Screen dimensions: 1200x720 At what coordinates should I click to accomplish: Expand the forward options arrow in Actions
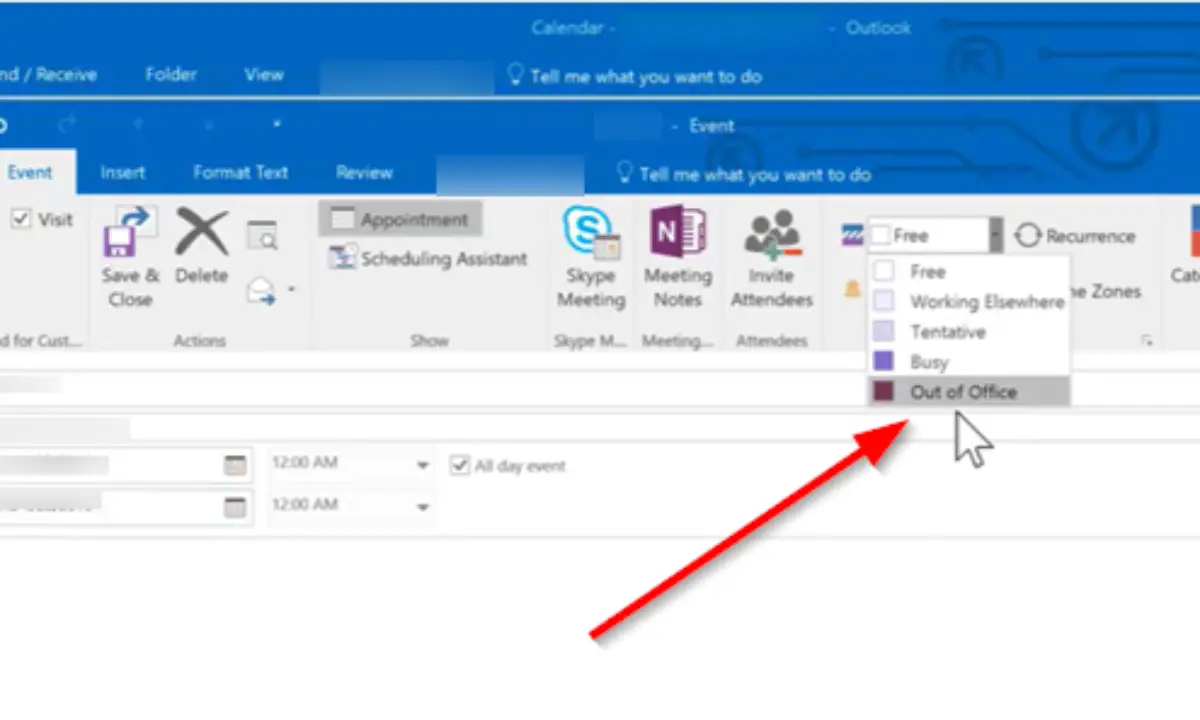click(x=291, y=291)
